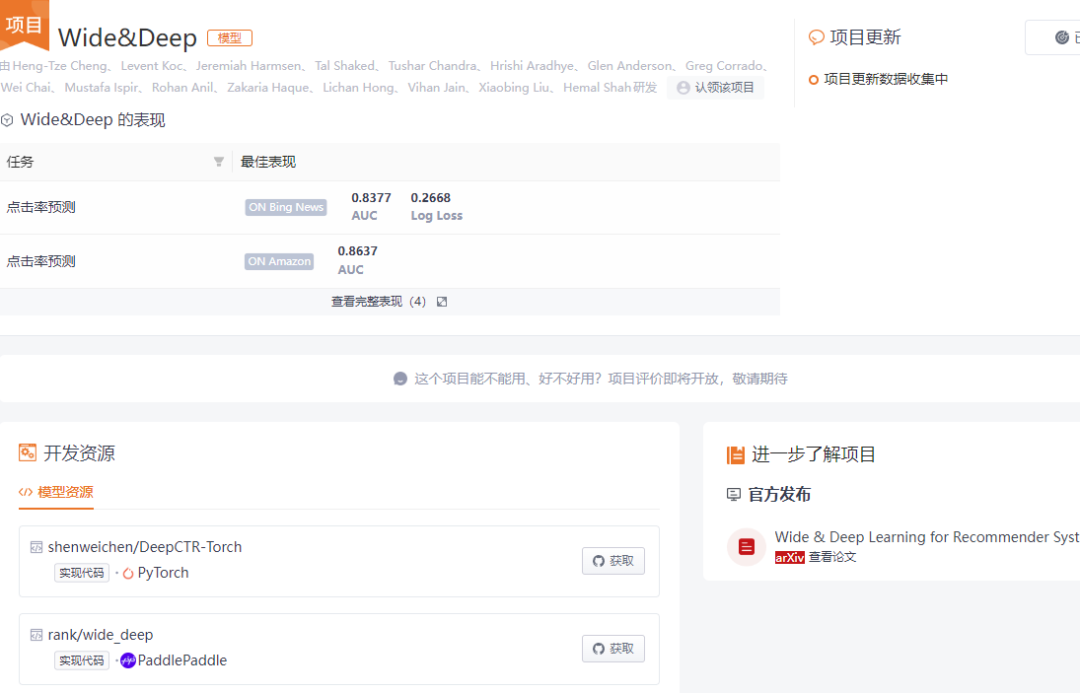
Task: Click the orange 项目 corner badge
Action: (x=24, y=23)
